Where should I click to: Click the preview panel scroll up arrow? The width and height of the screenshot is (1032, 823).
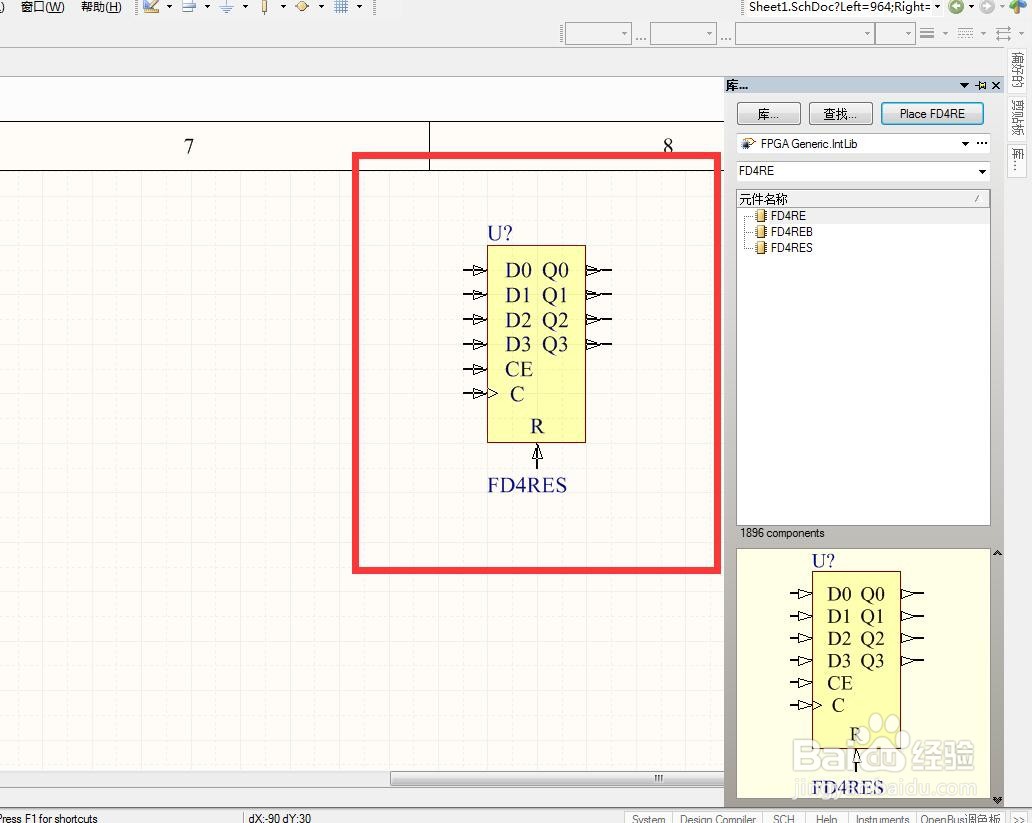coord(997,553)
